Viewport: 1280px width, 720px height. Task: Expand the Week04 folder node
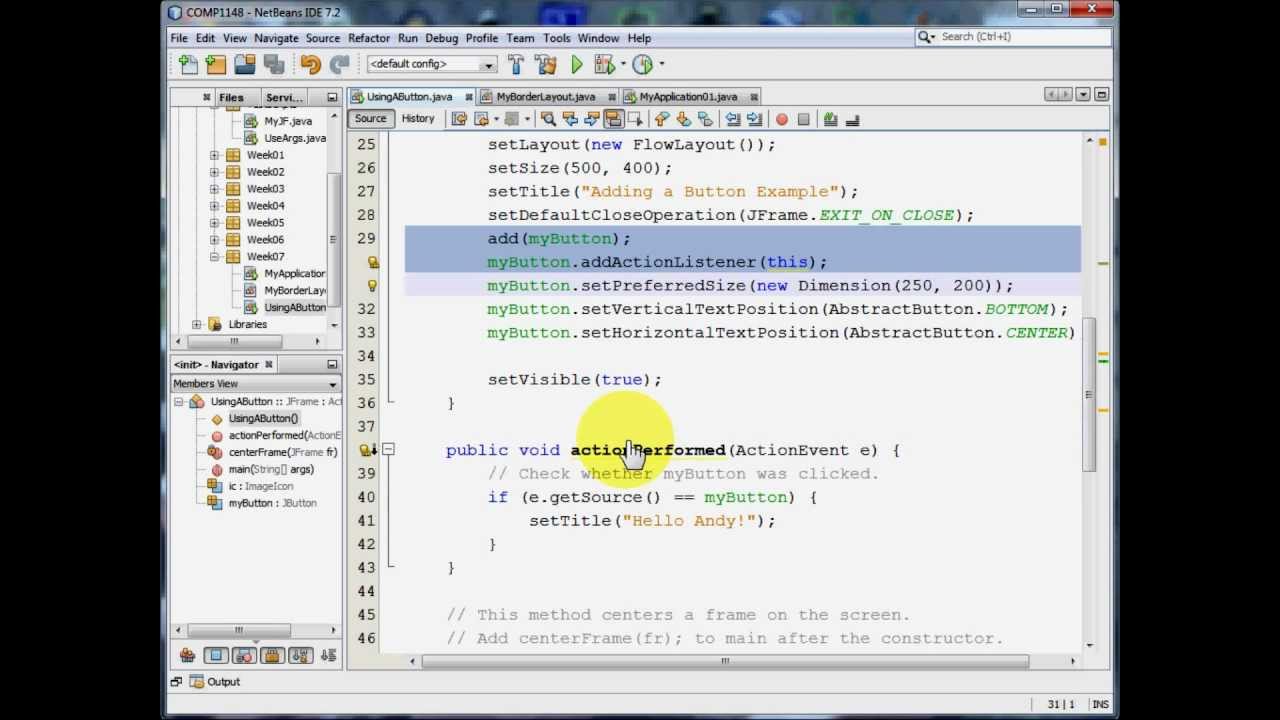click(x=214, y=206)
